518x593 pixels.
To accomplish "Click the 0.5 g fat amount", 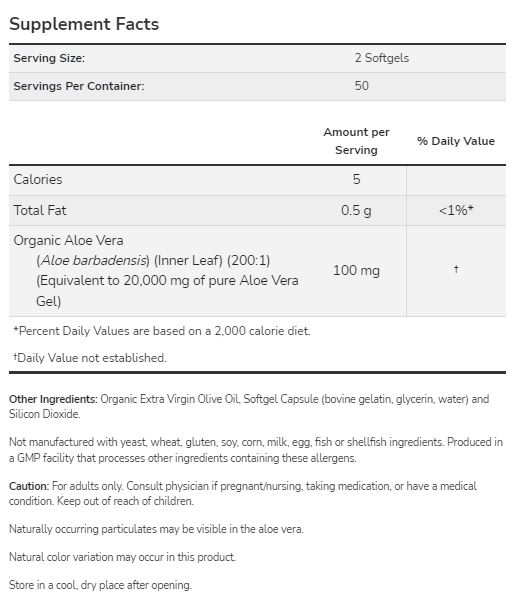I will pos(356,210).
